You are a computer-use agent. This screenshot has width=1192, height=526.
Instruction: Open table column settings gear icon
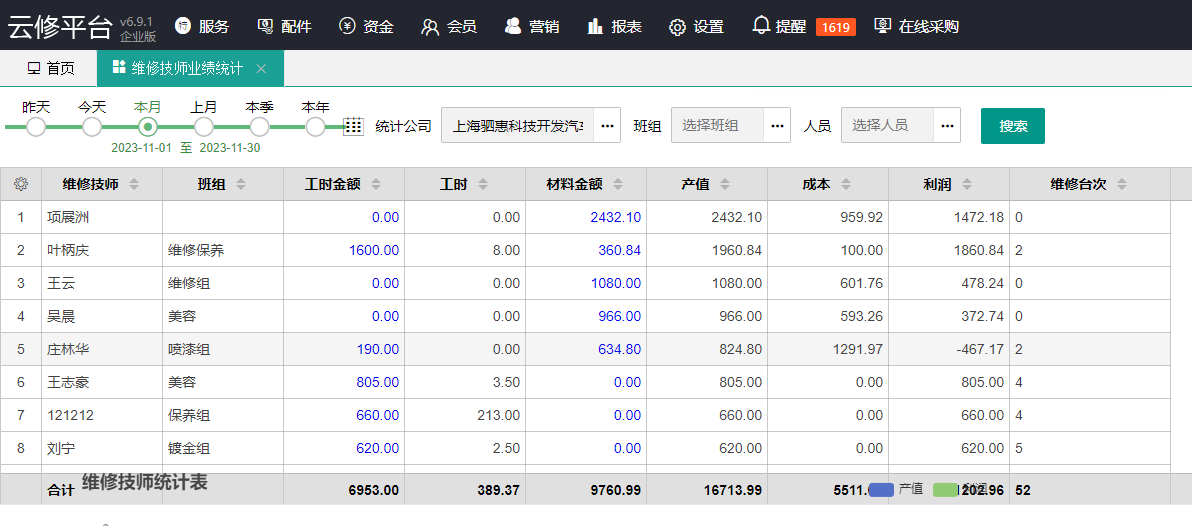[21, 184]
